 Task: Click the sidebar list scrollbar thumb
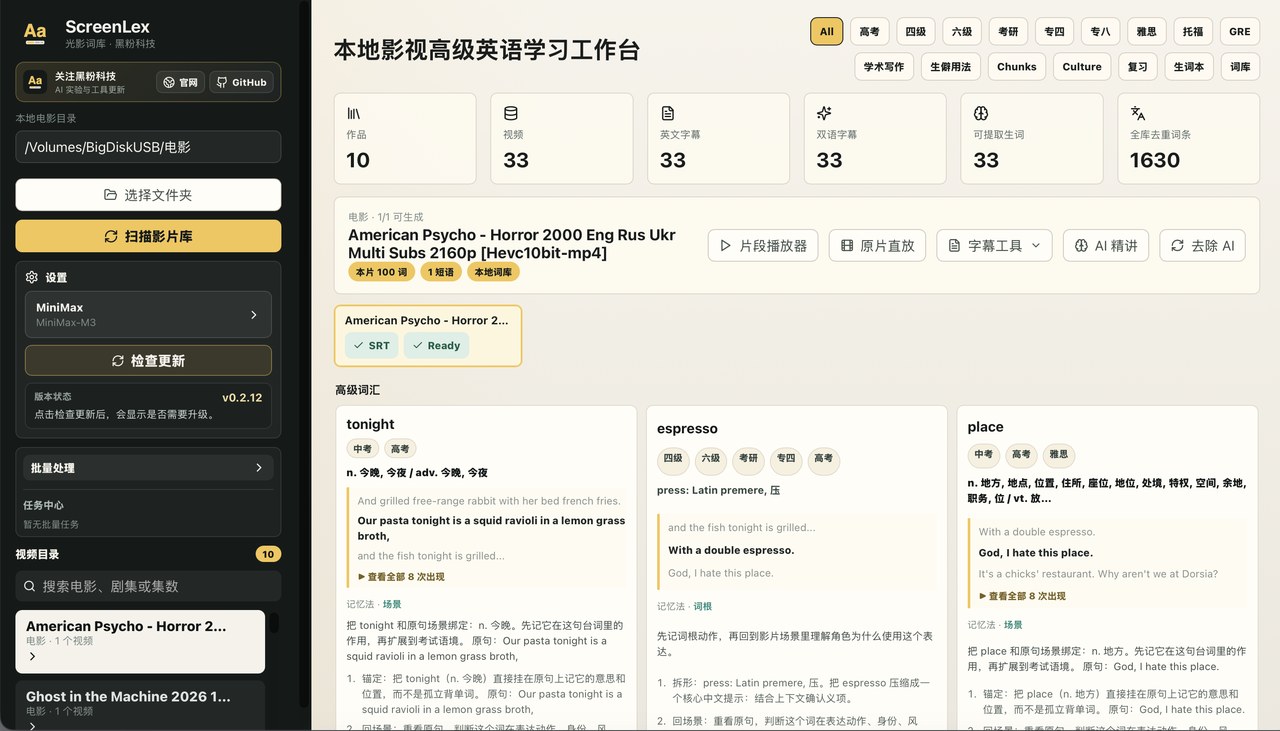click(274, 622)
